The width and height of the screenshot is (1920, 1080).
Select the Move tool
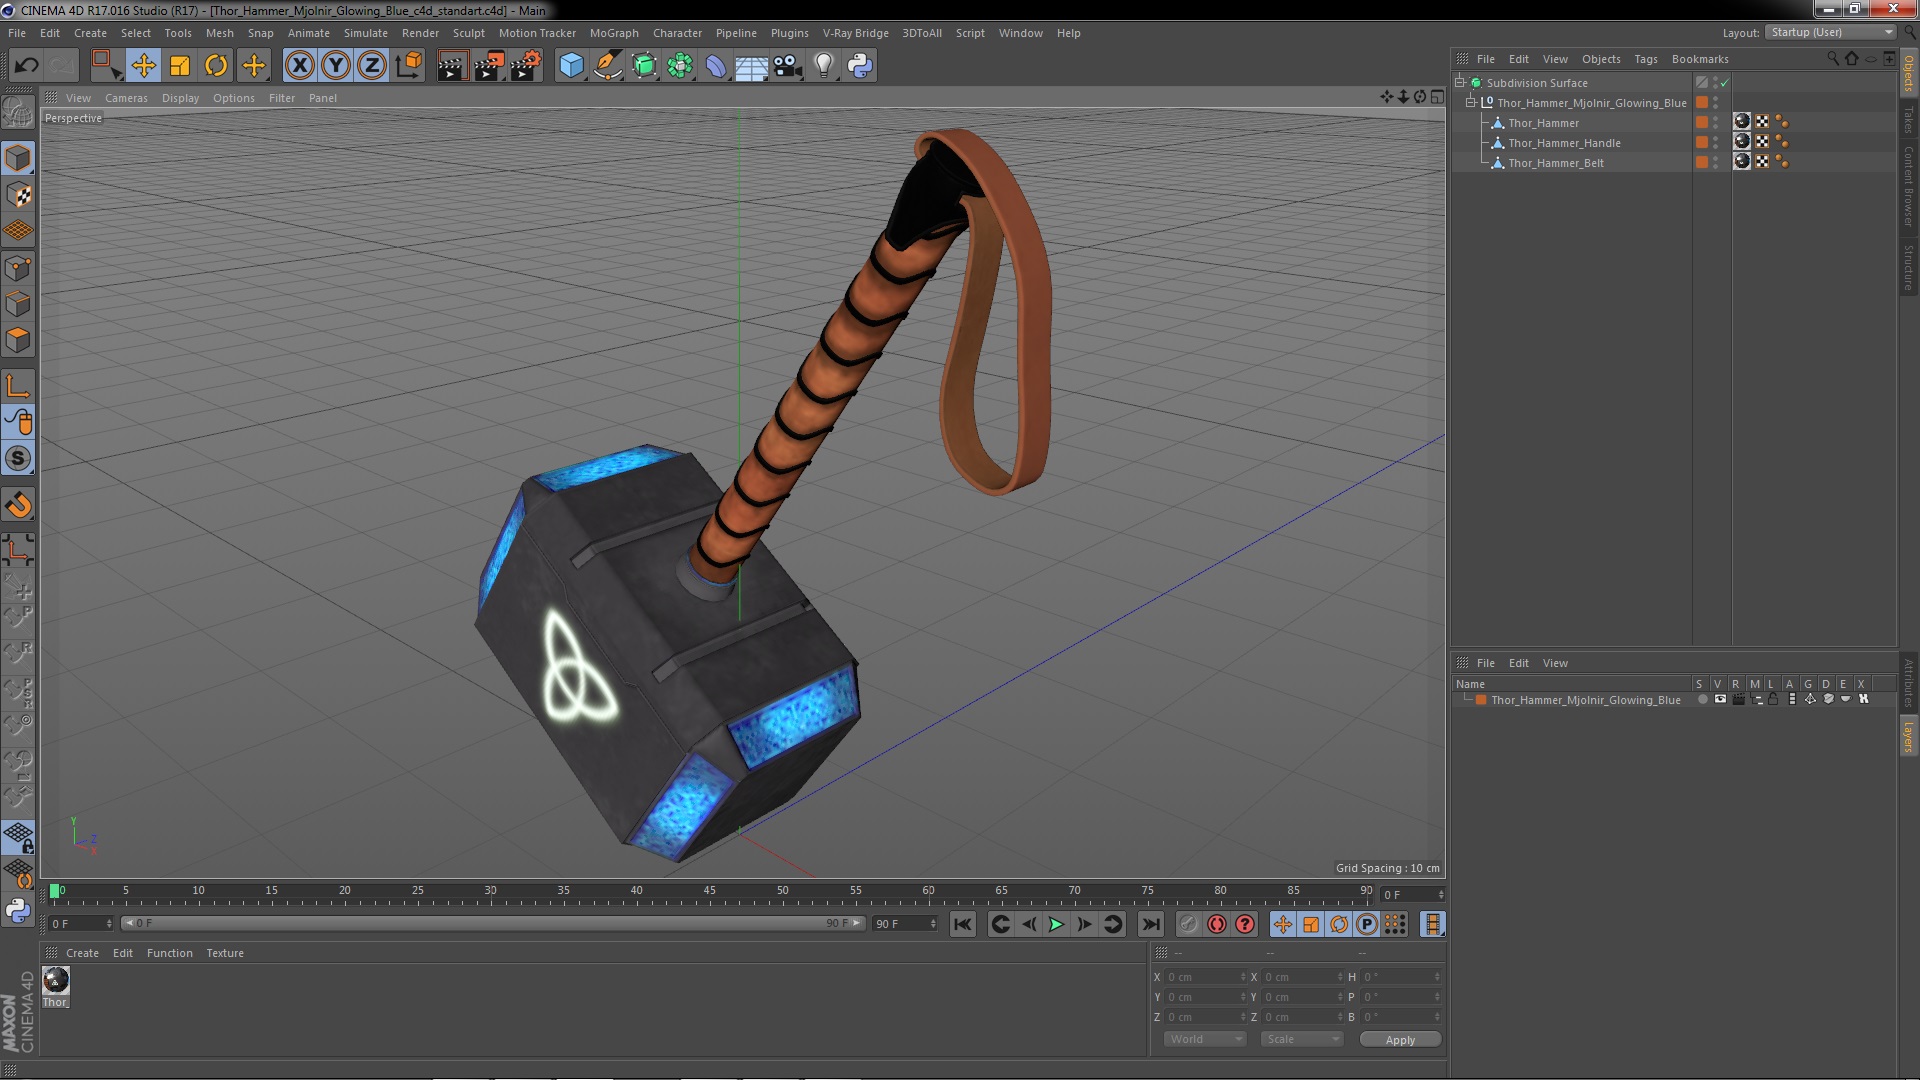pos(143,66)
